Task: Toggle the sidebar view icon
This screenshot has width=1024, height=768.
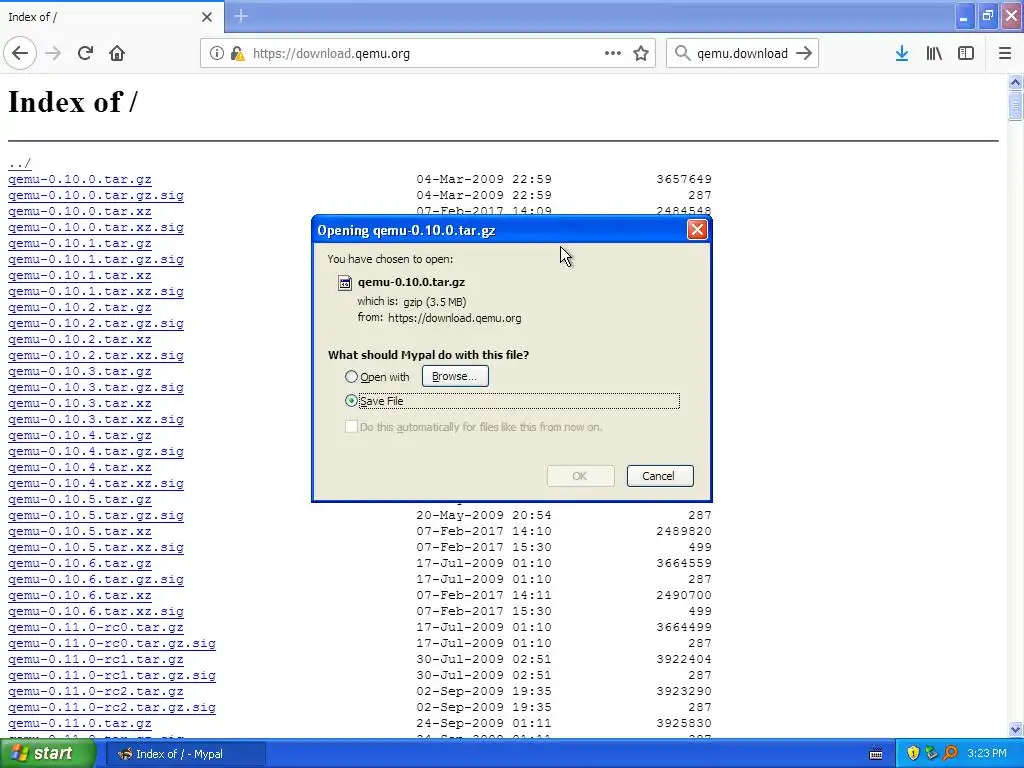Action: pos(966,54)
